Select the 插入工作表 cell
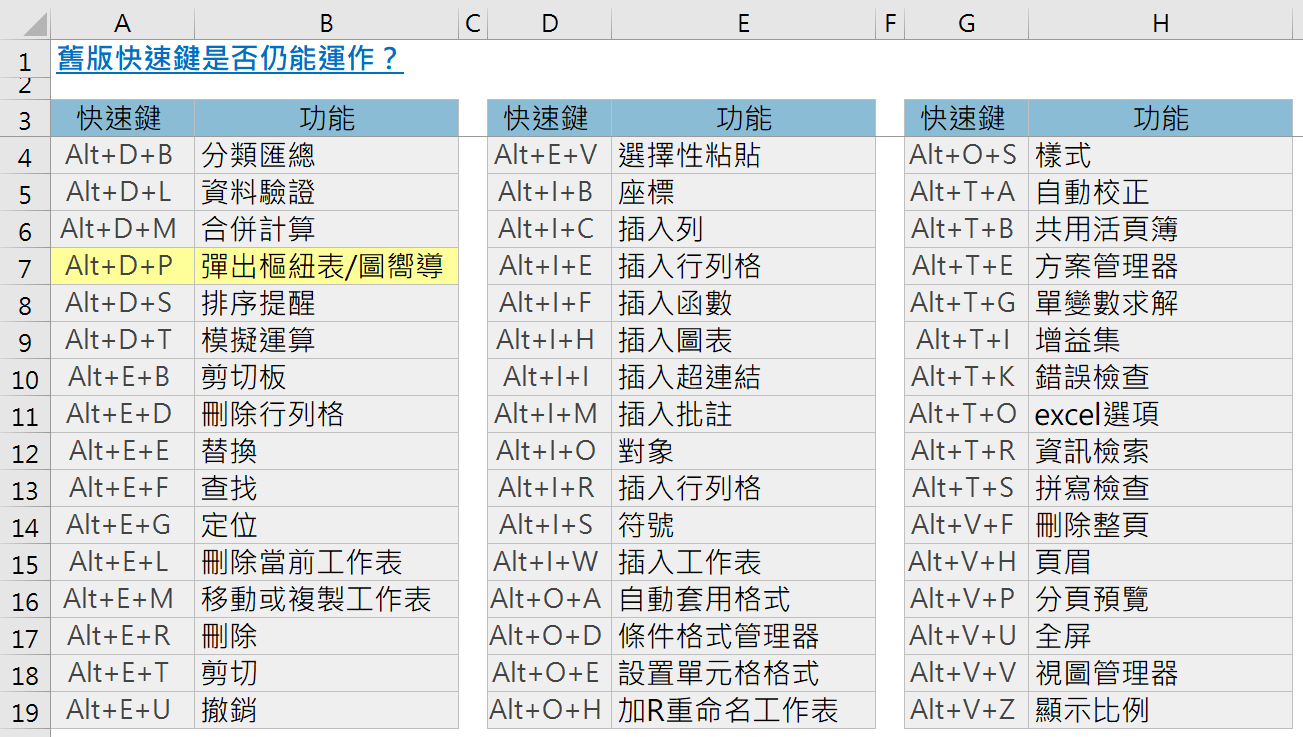Image resolution: width=1303 pixels, height=737 pixels. [x=743, y=562]
